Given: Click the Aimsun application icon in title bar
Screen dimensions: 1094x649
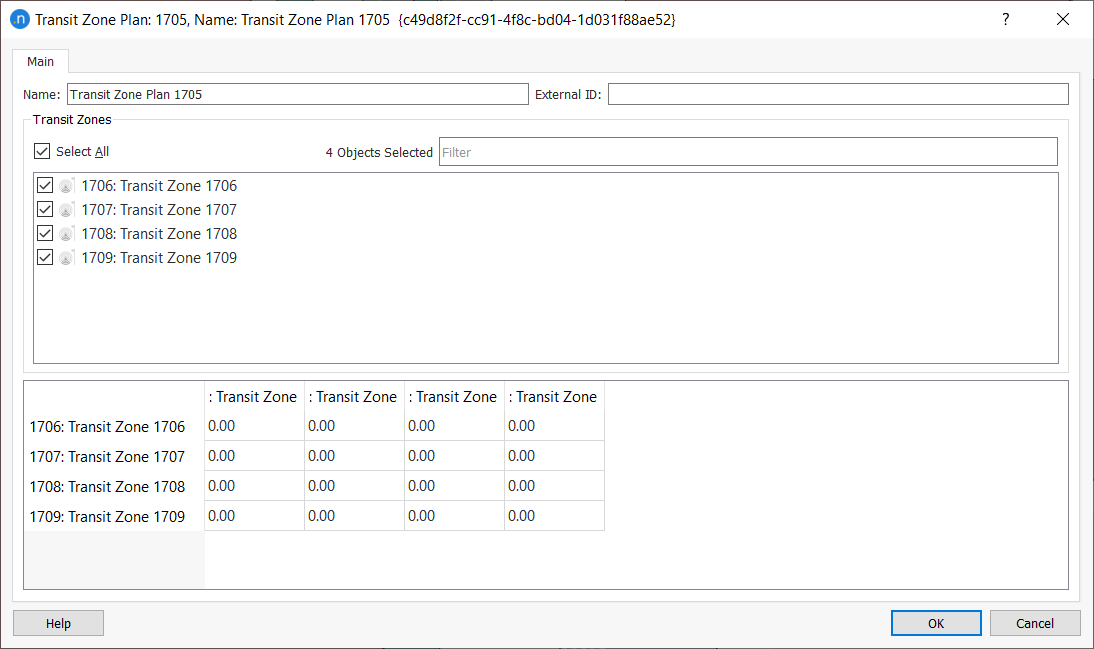Looking at the screenshot, I should (18, 19).
